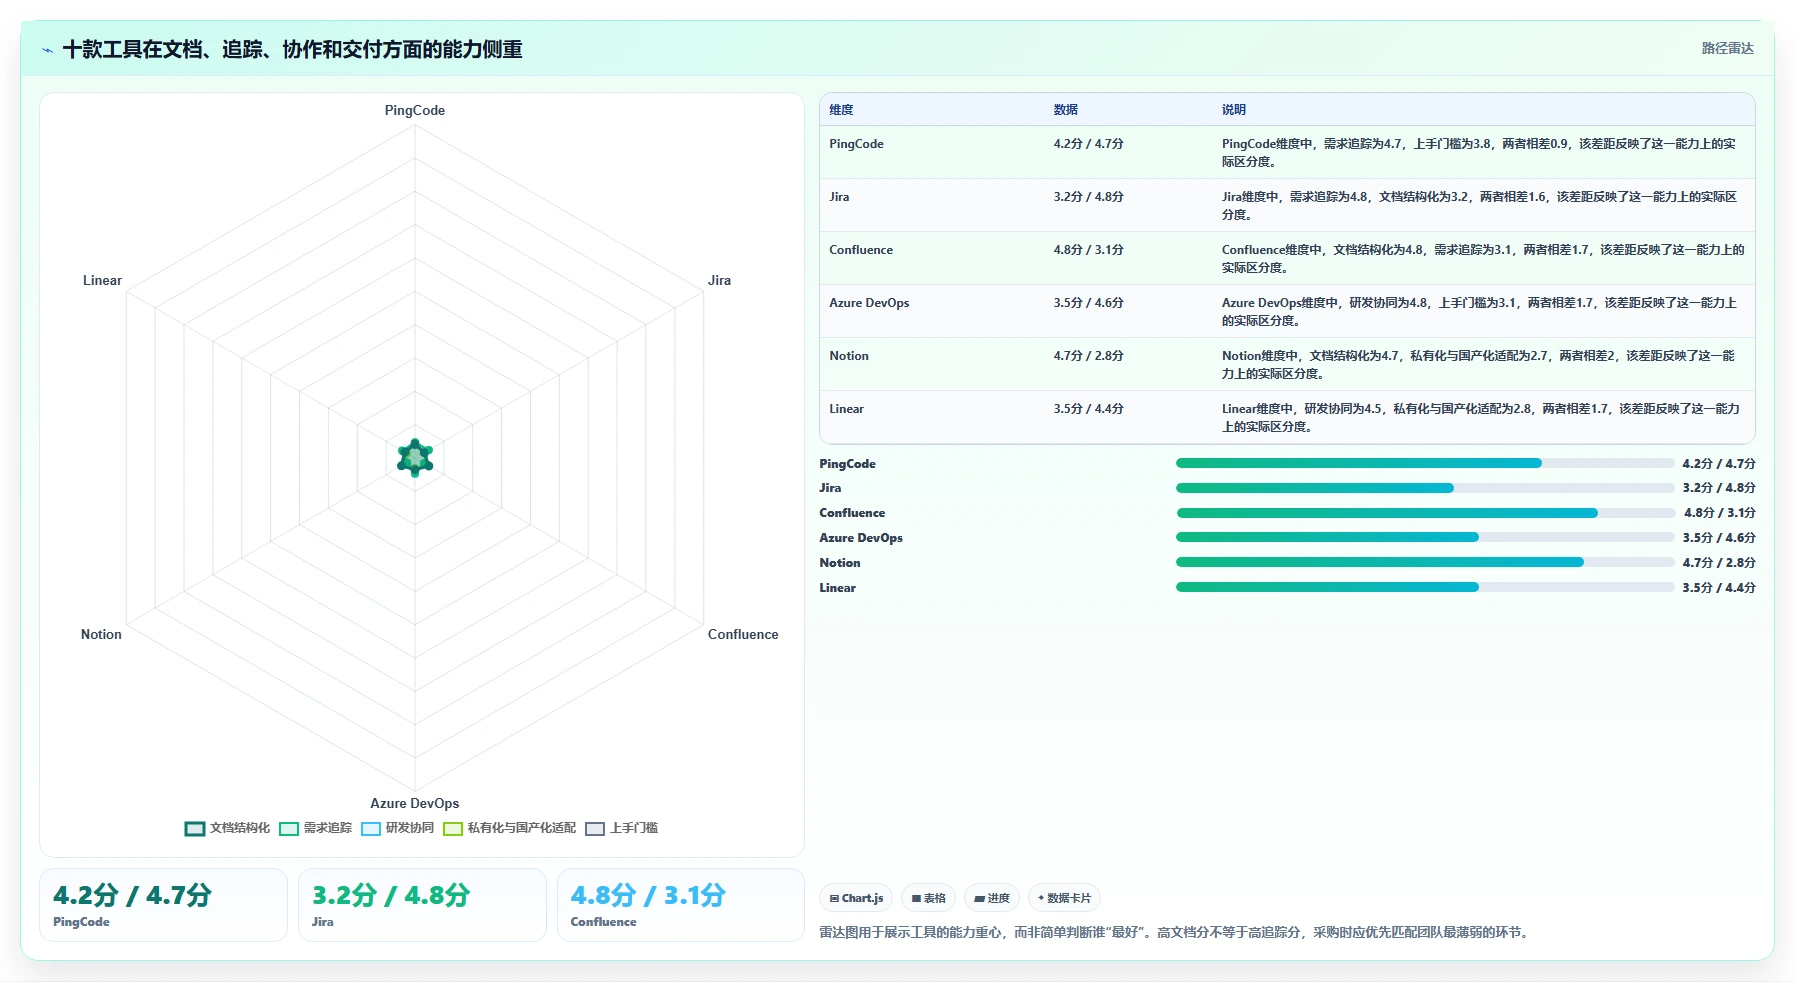Toggle the 研发协同 legend series
Screen dimensions: 1795x982
[398, 828]
